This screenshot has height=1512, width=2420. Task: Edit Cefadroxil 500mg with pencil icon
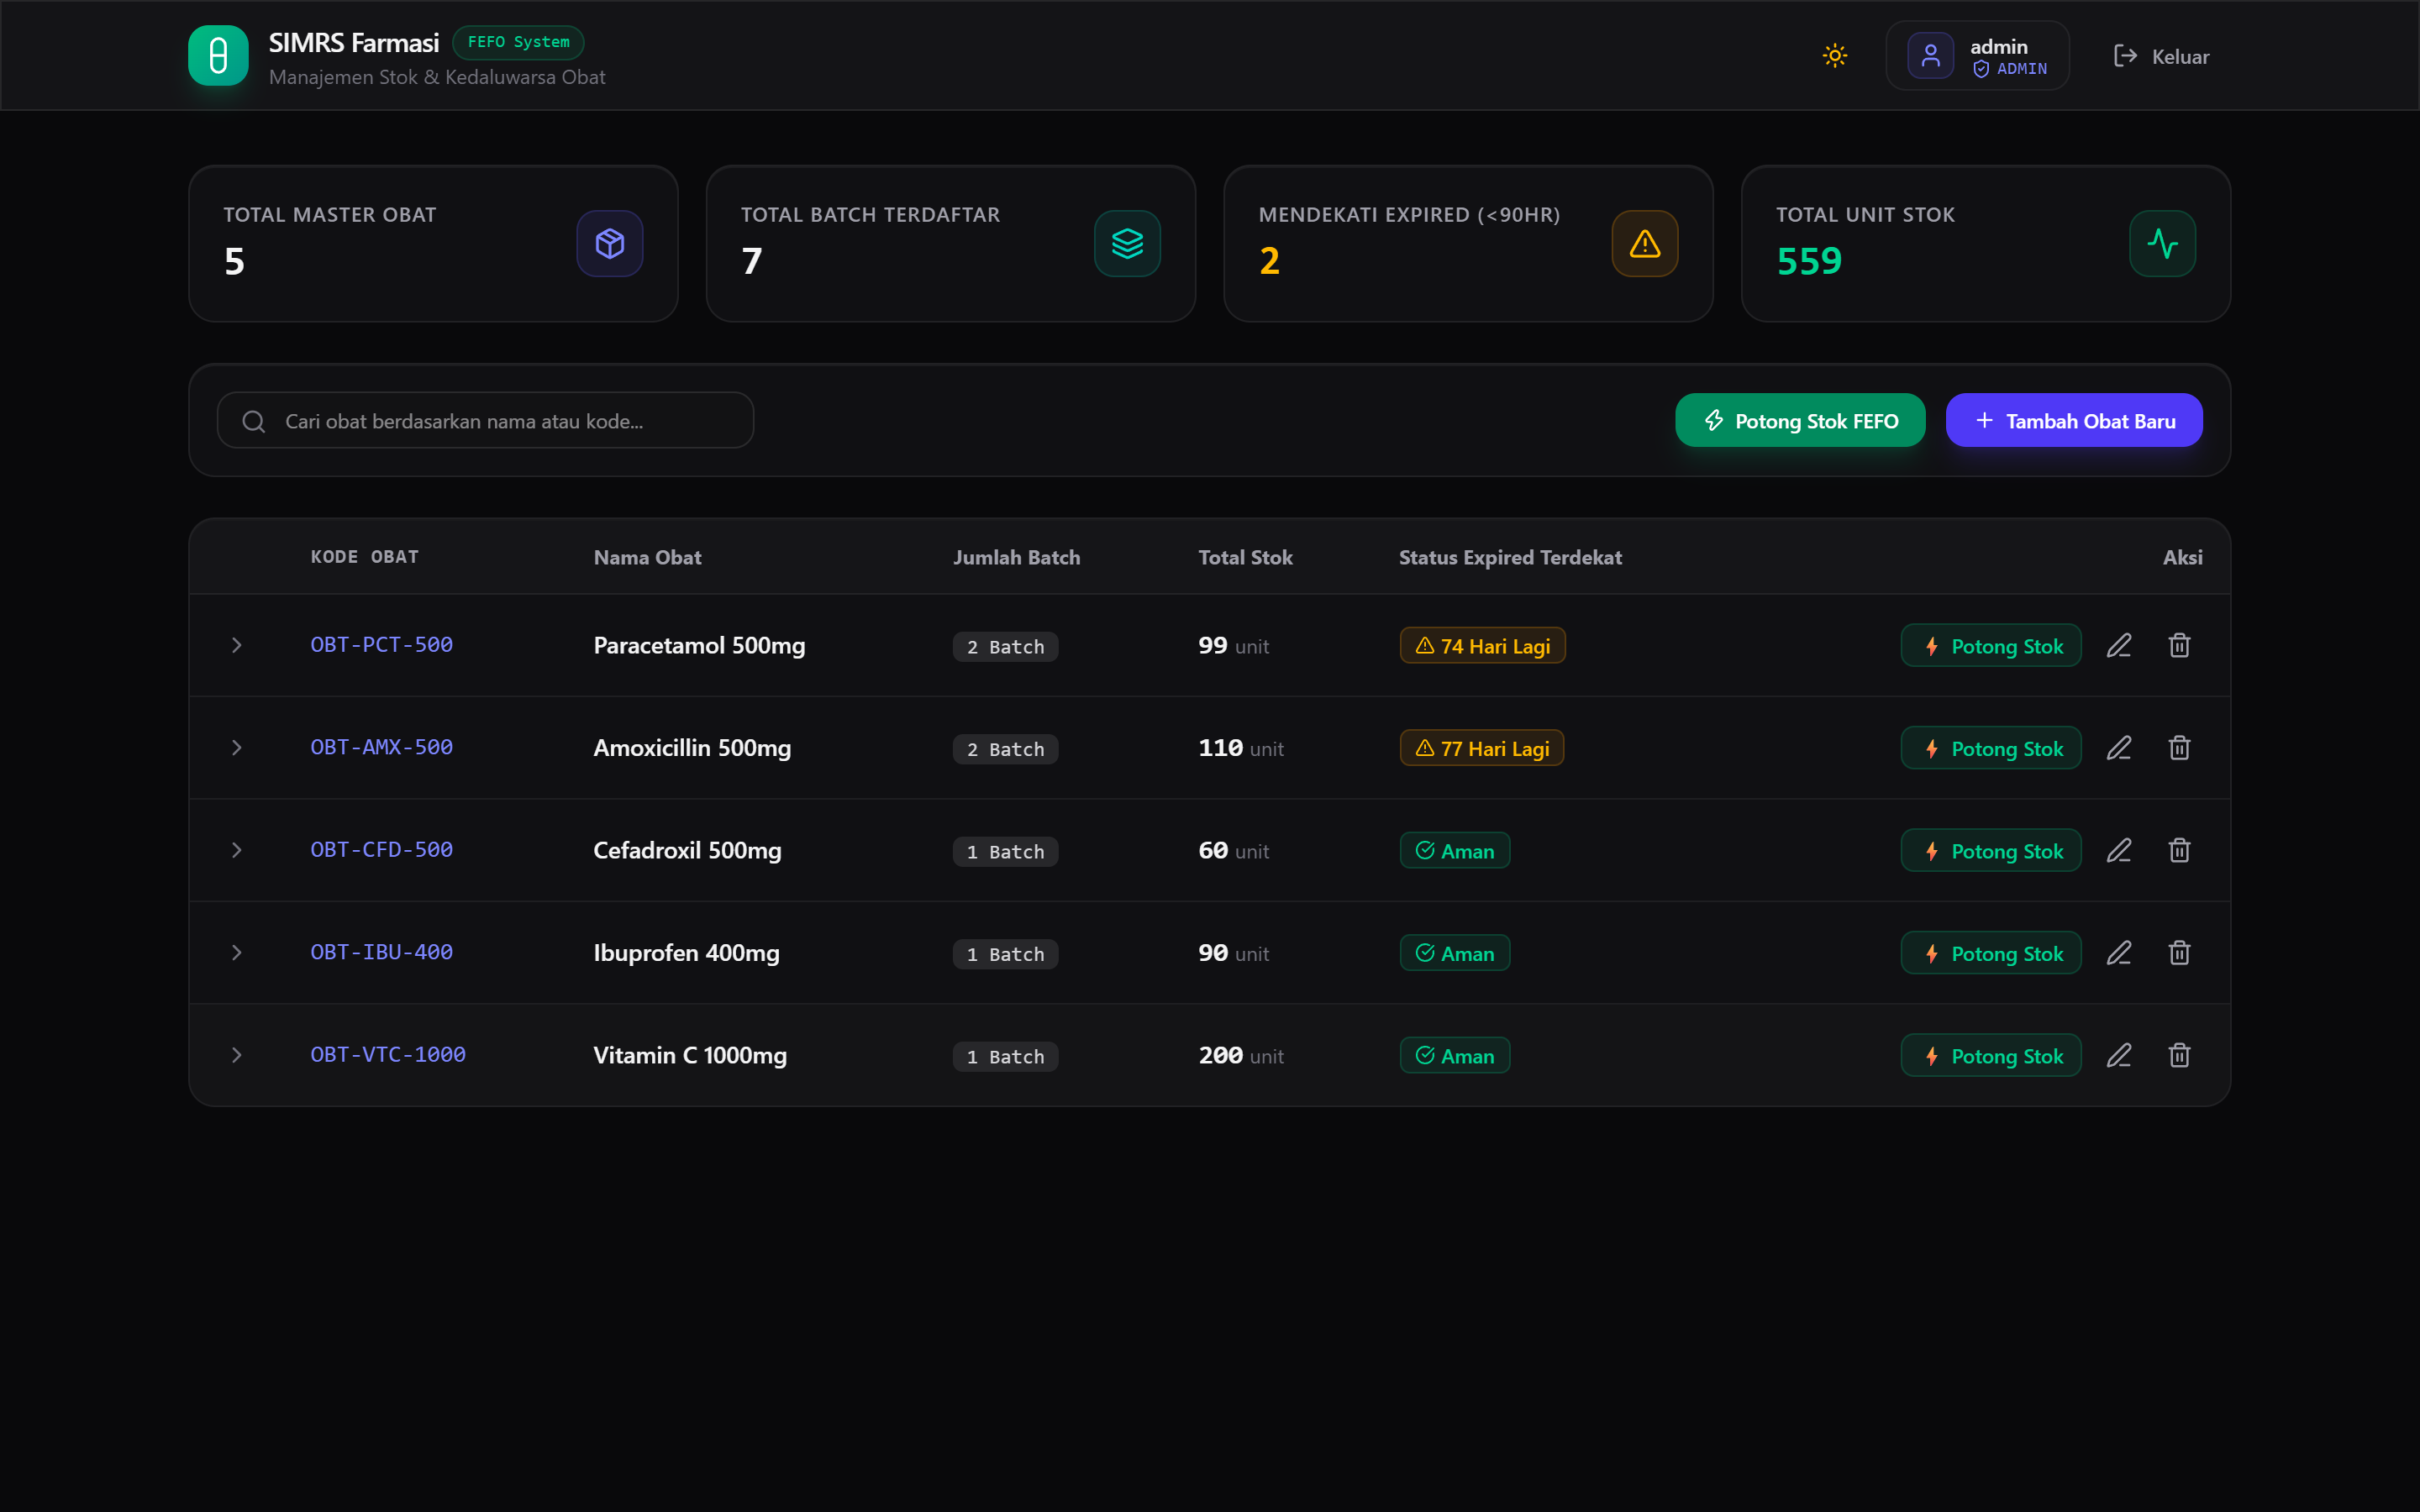(2119, 850)
